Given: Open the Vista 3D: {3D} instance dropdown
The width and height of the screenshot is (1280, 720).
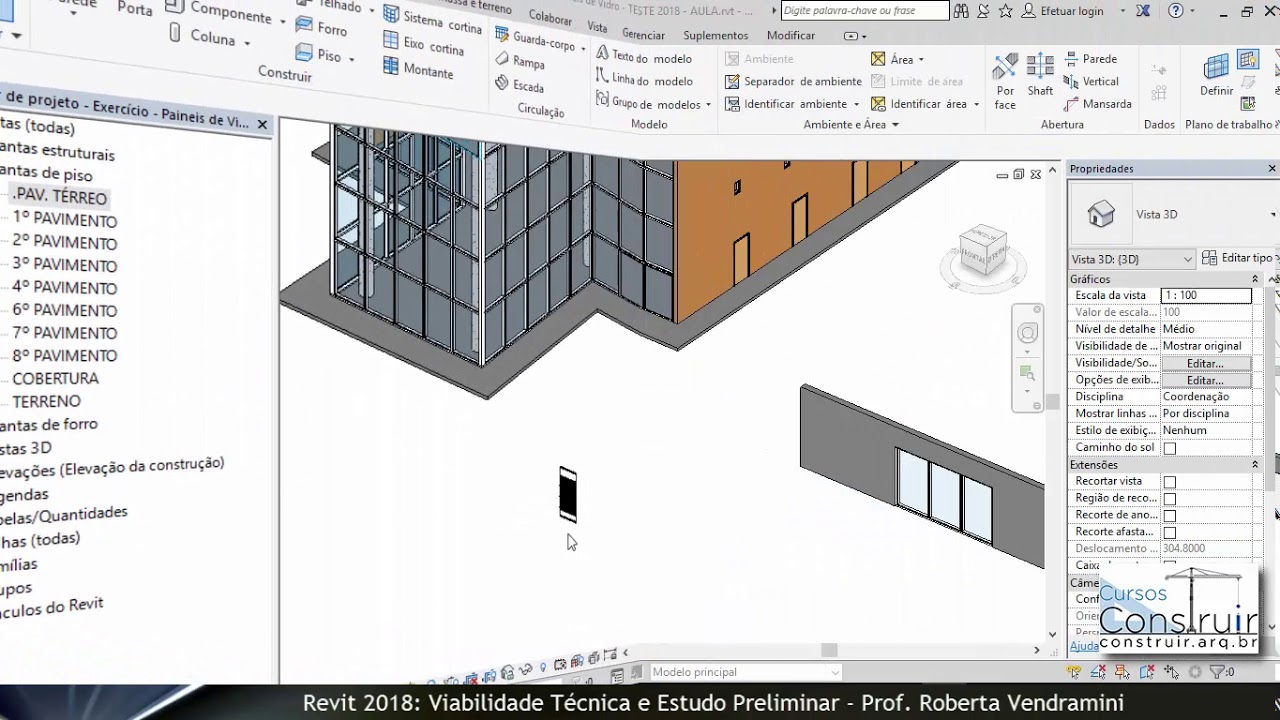Looking at the screenshot, I should 1132,259.
